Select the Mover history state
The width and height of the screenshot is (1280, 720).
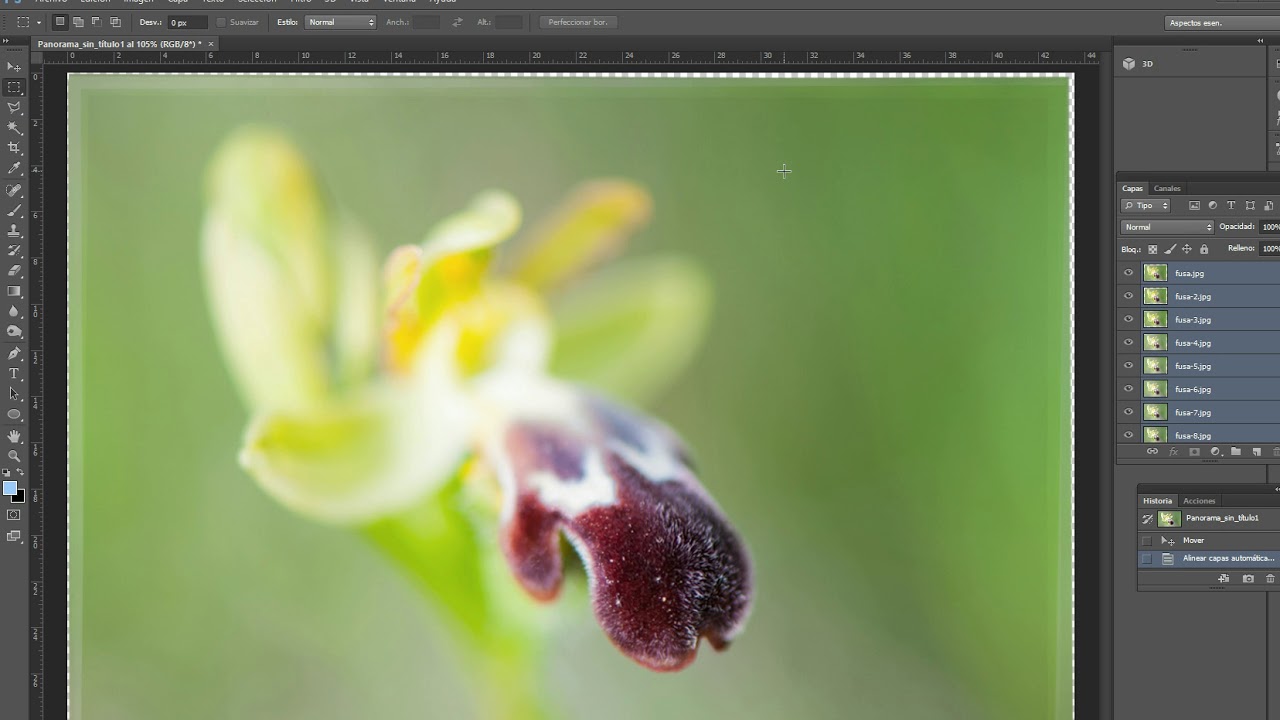point(1208,540)
